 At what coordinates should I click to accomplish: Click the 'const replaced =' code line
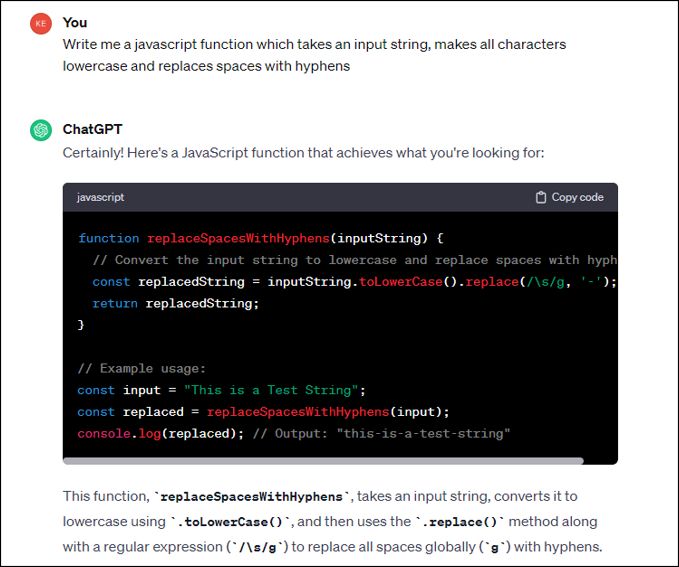[263, 412]
